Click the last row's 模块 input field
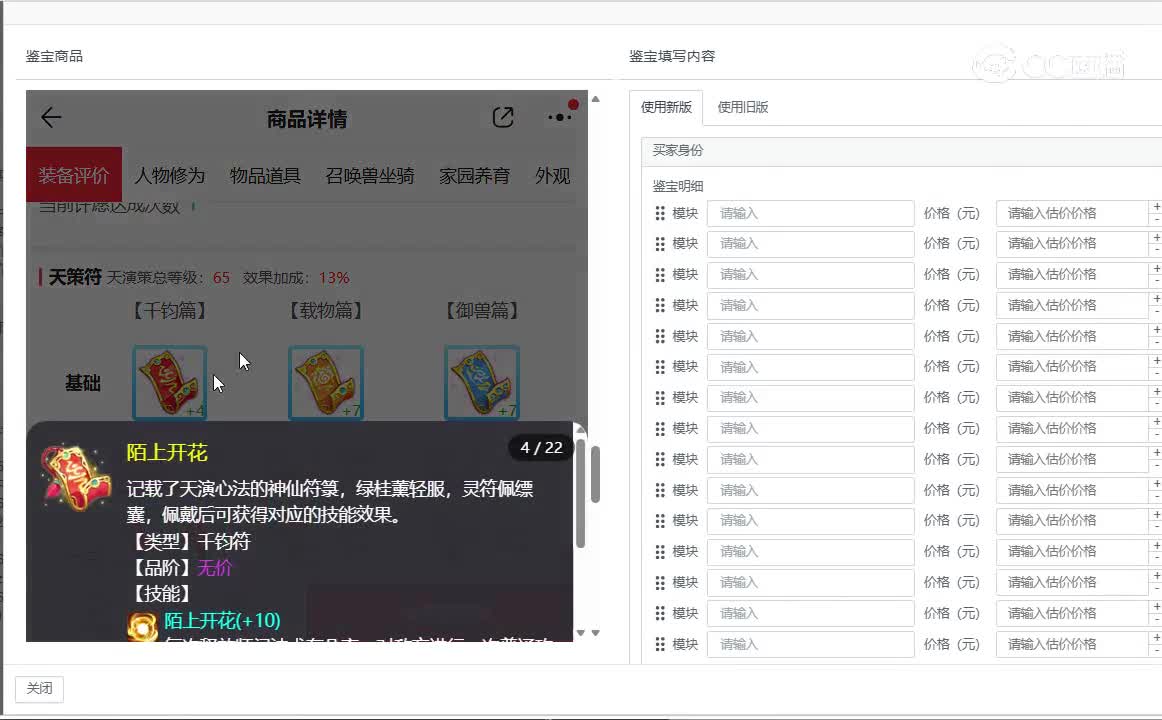Image resolution: width=1162 pixels, height=720 pixels. tap(810, 644)
